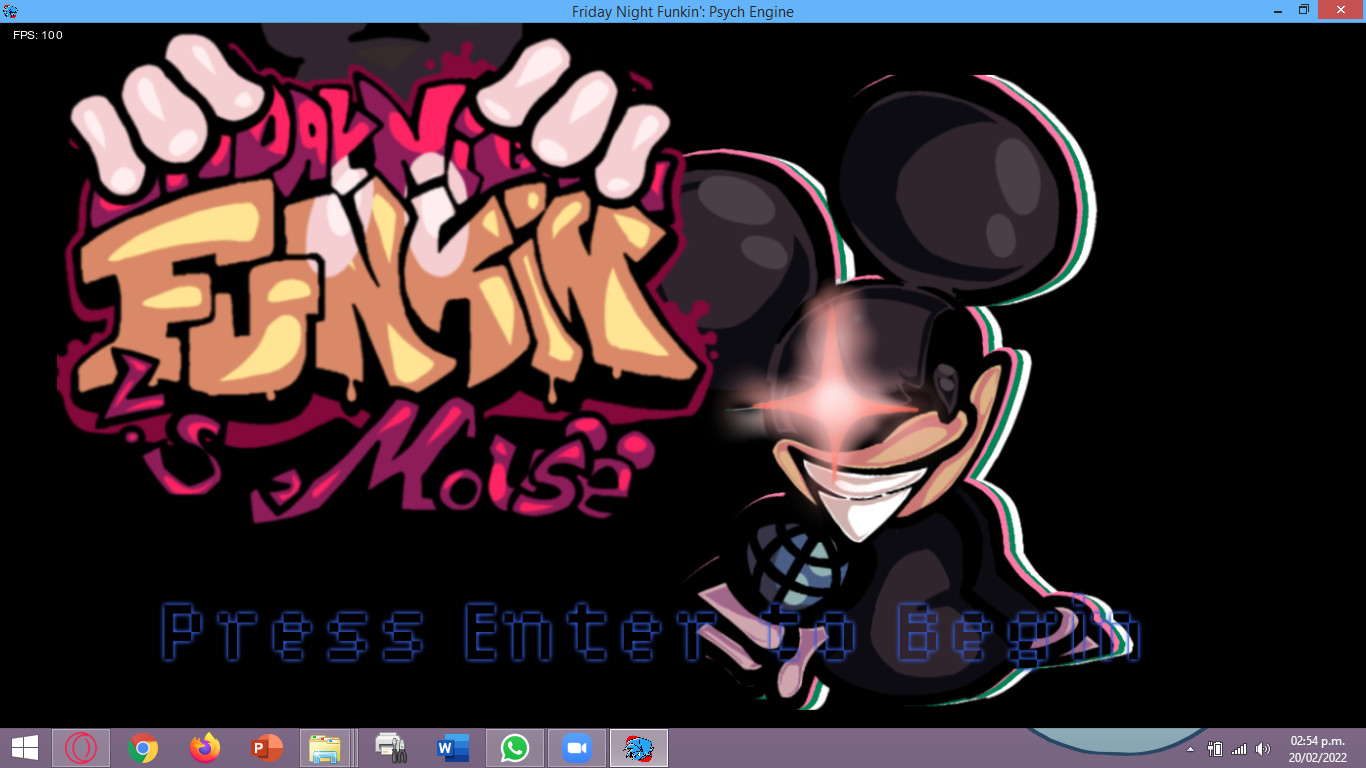Start the Zoom app
Screen dimensions: 1366x768
[576, 747]
